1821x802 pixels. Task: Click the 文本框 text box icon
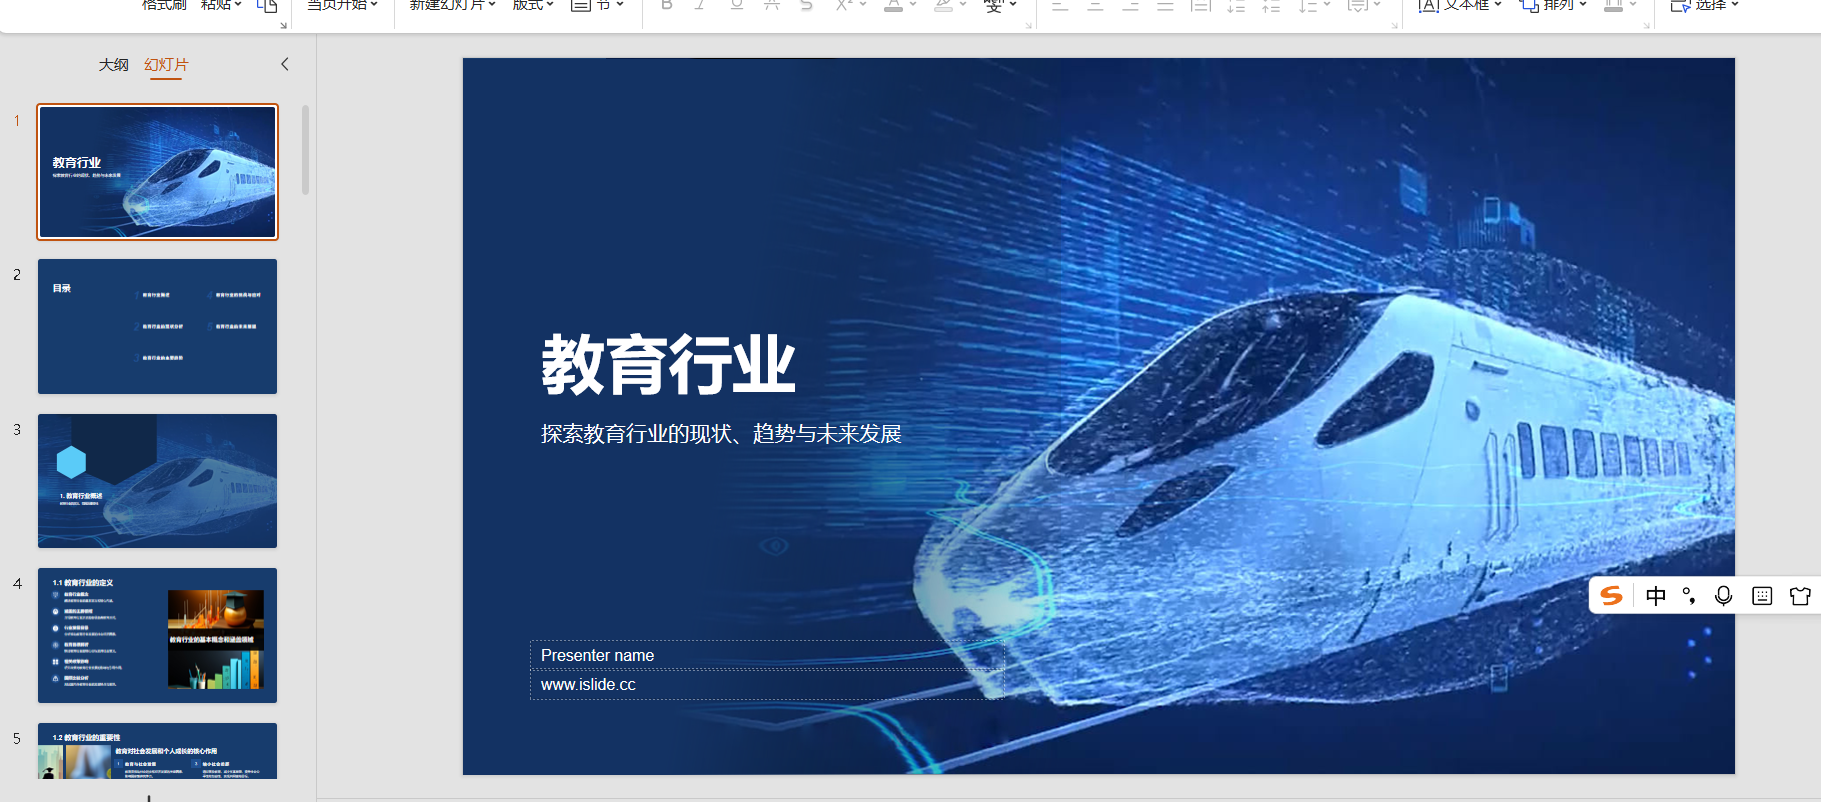pyautogui.click(x=1429, y=6)
